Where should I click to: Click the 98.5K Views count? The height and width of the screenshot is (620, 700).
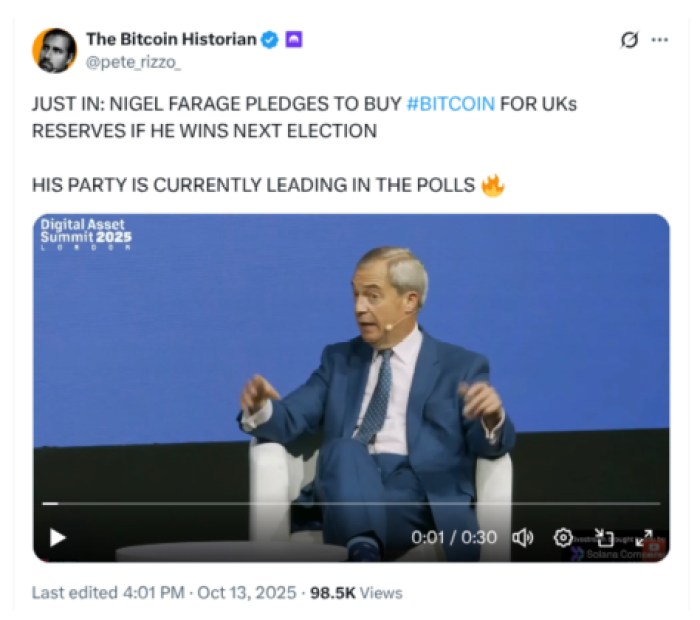[x=355, y=593]
